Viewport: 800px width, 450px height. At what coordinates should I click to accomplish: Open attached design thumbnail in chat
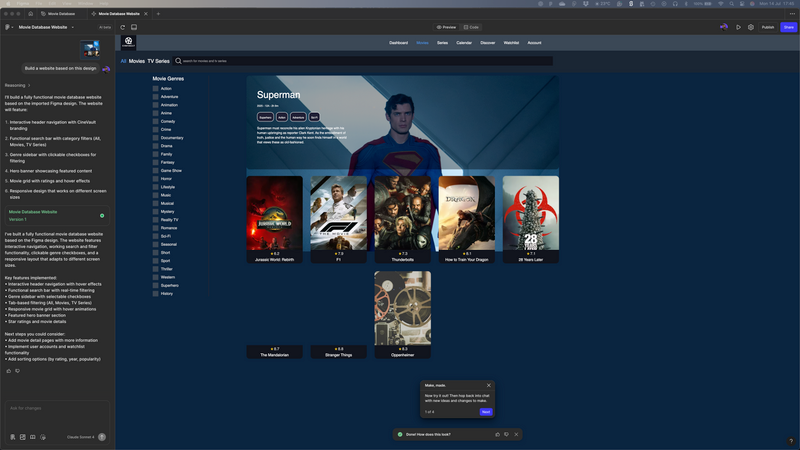90,49
